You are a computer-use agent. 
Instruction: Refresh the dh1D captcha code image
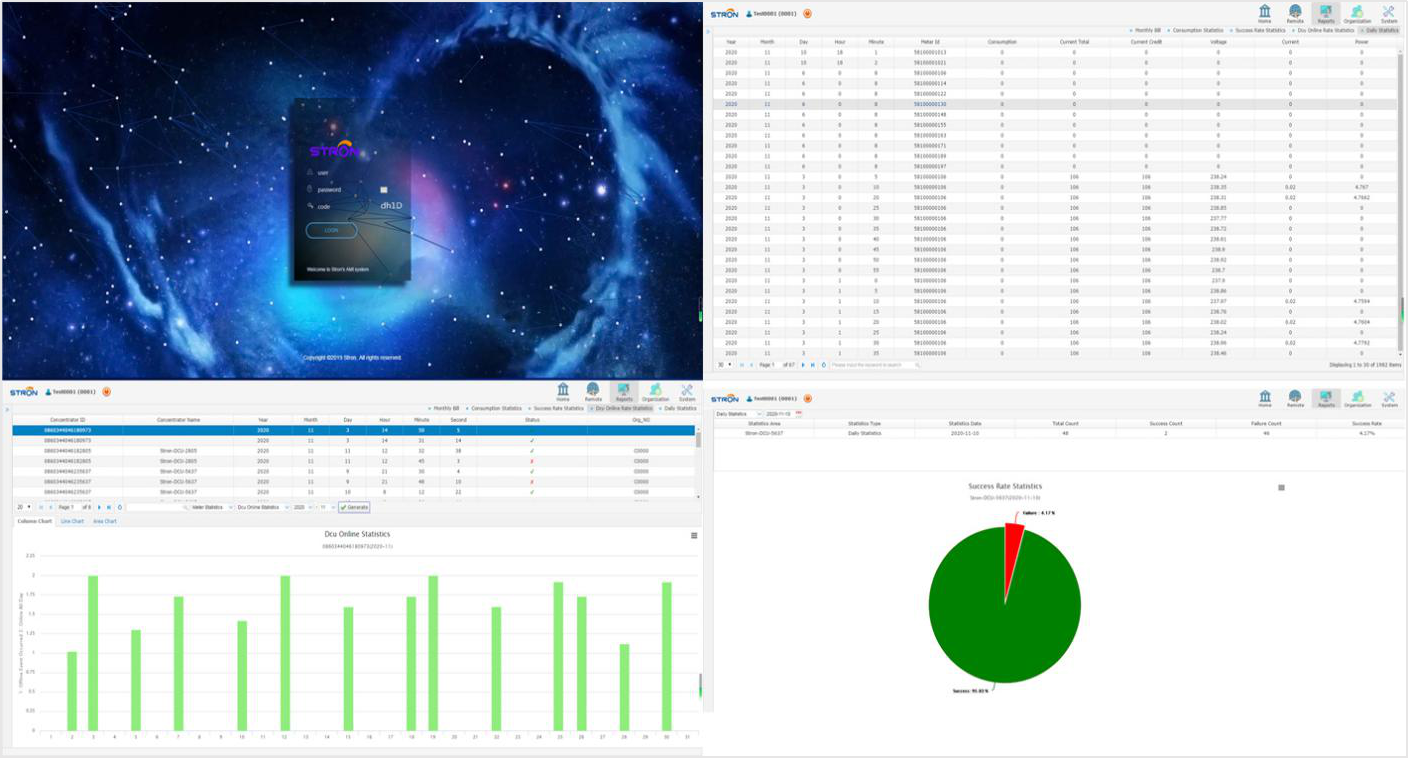coord(390,206)
